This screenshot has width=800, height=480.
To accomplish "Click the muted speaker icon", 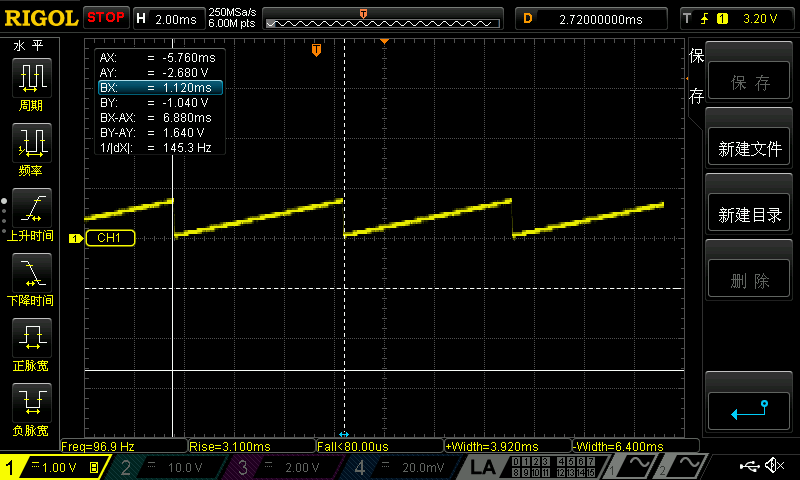I will point(774,465).
